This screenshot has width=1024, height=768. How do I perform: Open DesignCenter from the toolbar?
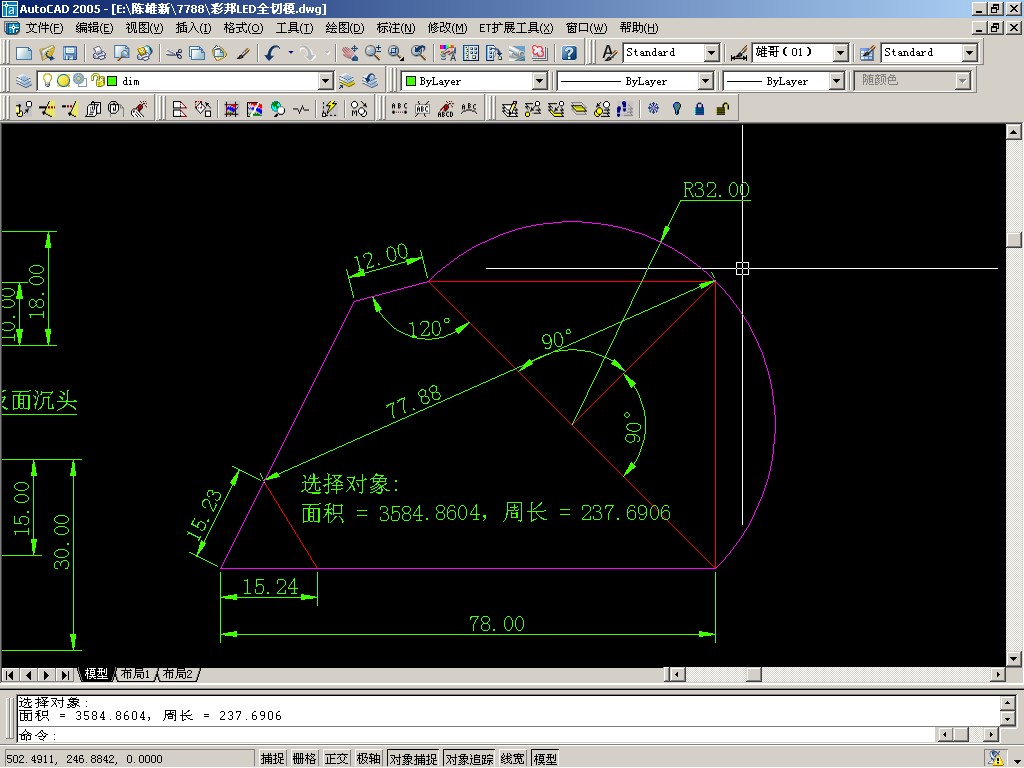click(x=470, y=53)
